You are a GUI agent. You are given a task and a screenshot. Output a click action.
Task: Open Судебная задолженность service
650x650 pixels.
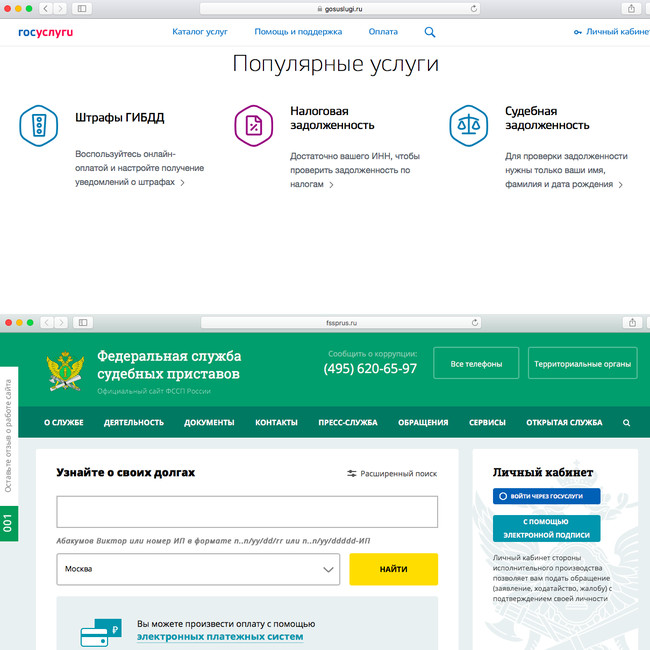[x=547, y=118]
